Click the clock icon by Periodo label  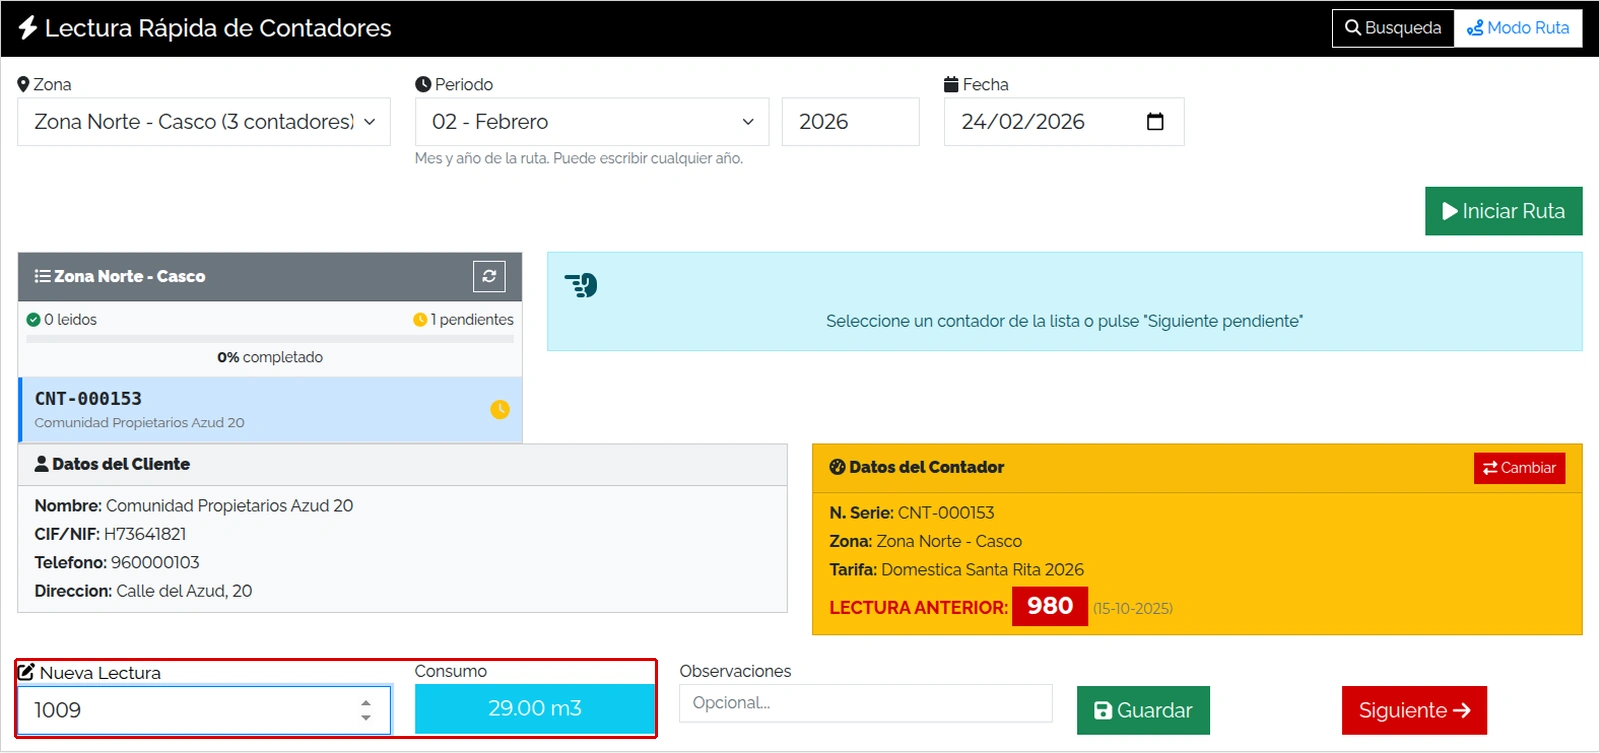click(423, 85)
